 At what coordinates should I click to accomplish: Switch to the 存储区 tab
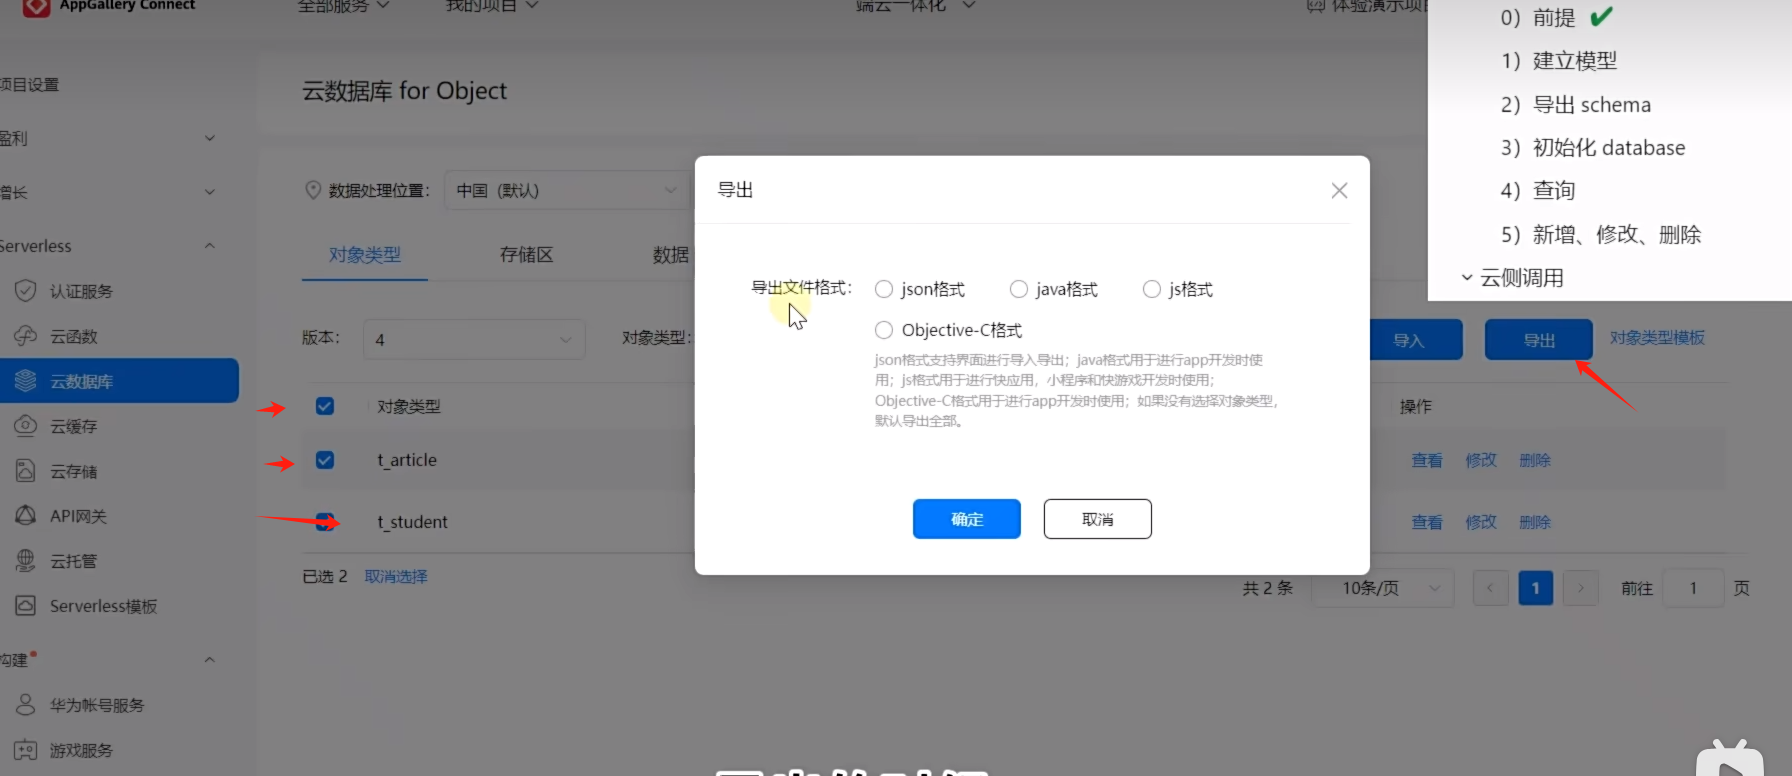[x=527, y=255]
